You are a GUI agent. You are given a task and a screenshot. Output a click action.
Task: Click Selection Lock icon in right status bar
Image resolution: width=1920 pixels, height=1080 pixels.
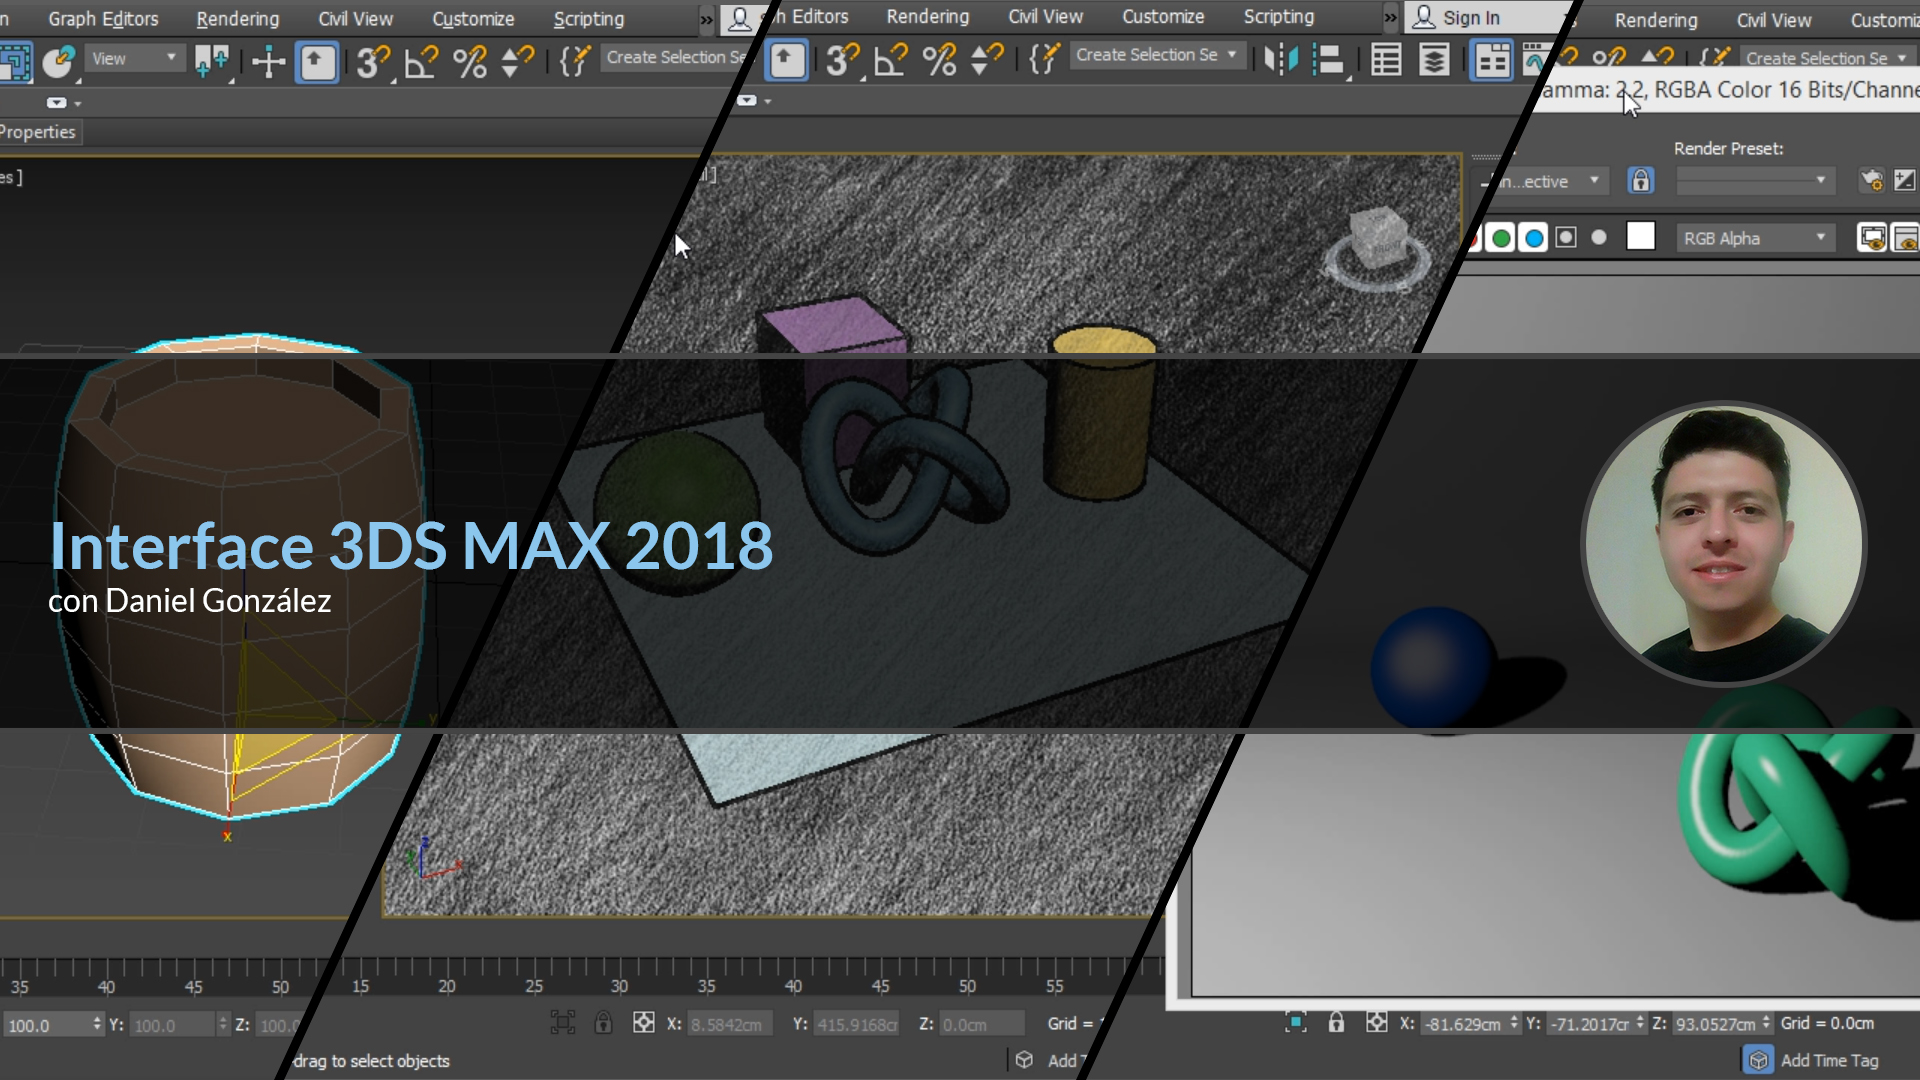(x=1336, y=1022)
